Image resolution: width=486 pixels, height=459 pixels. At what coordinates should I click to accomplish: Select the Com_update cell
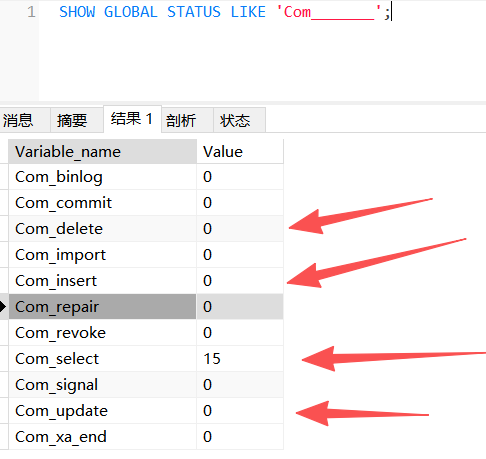coord(102,411)
